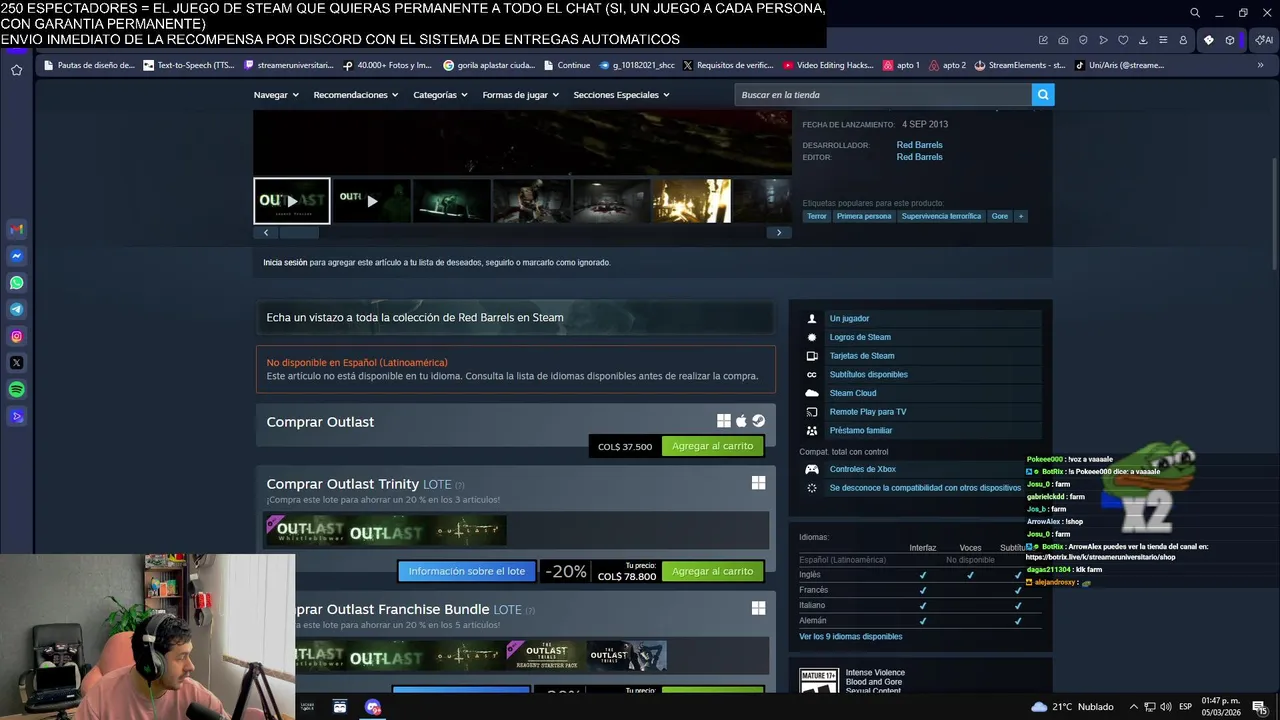Click the Steam store search magnifier button
Image resolution: width=1280 pixels, height=720 pixels.
pyautogui.click(x=1043, y=95)
